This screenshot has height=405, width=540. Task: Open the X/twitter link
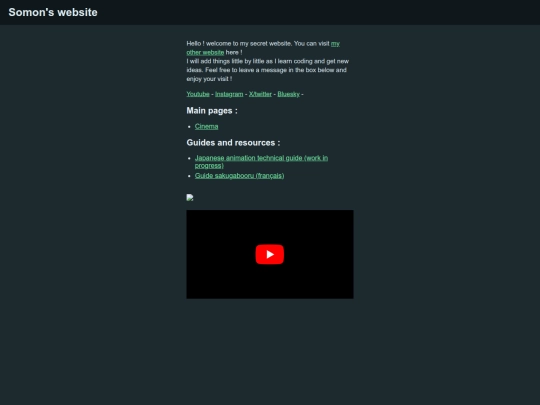coord(260,94)
